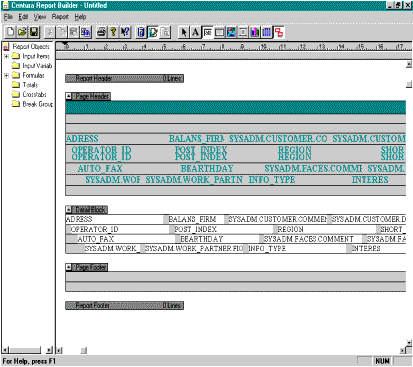Click the yellow question mark Help icon

113,32
